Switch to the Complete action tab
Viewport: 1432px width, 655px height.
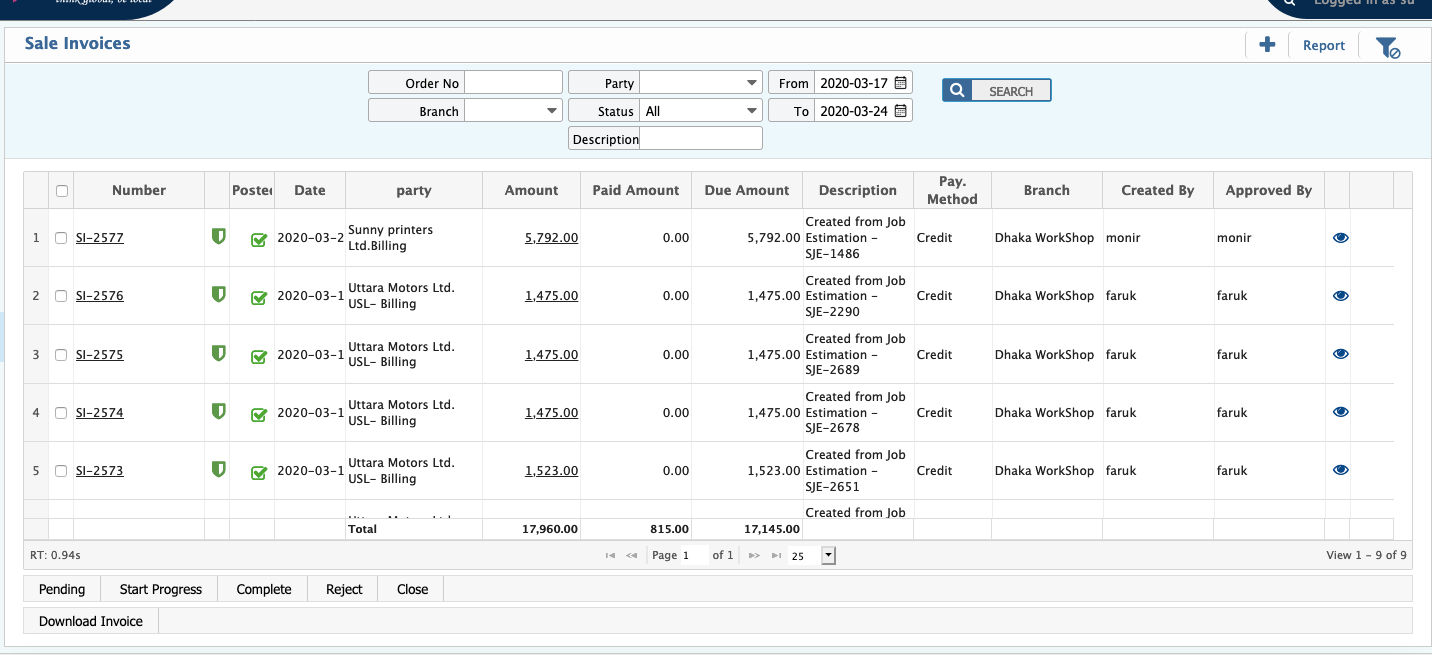pos(262,589)
